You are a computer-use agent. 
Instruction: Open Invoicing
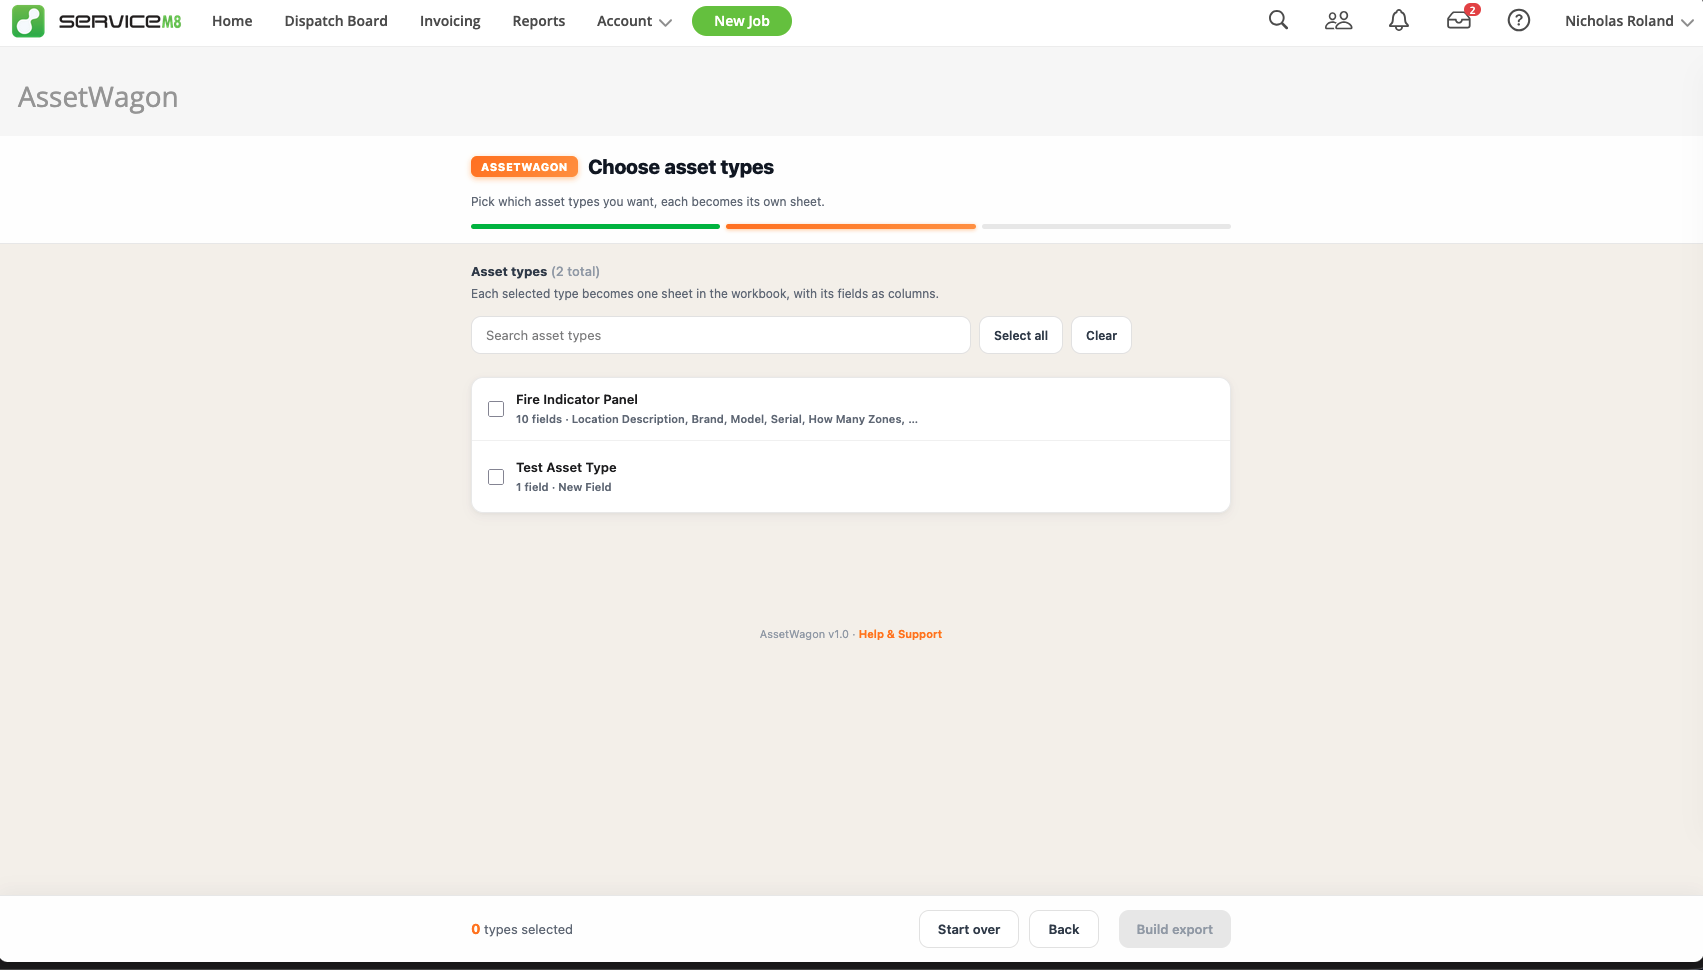[x=450, y=21]
